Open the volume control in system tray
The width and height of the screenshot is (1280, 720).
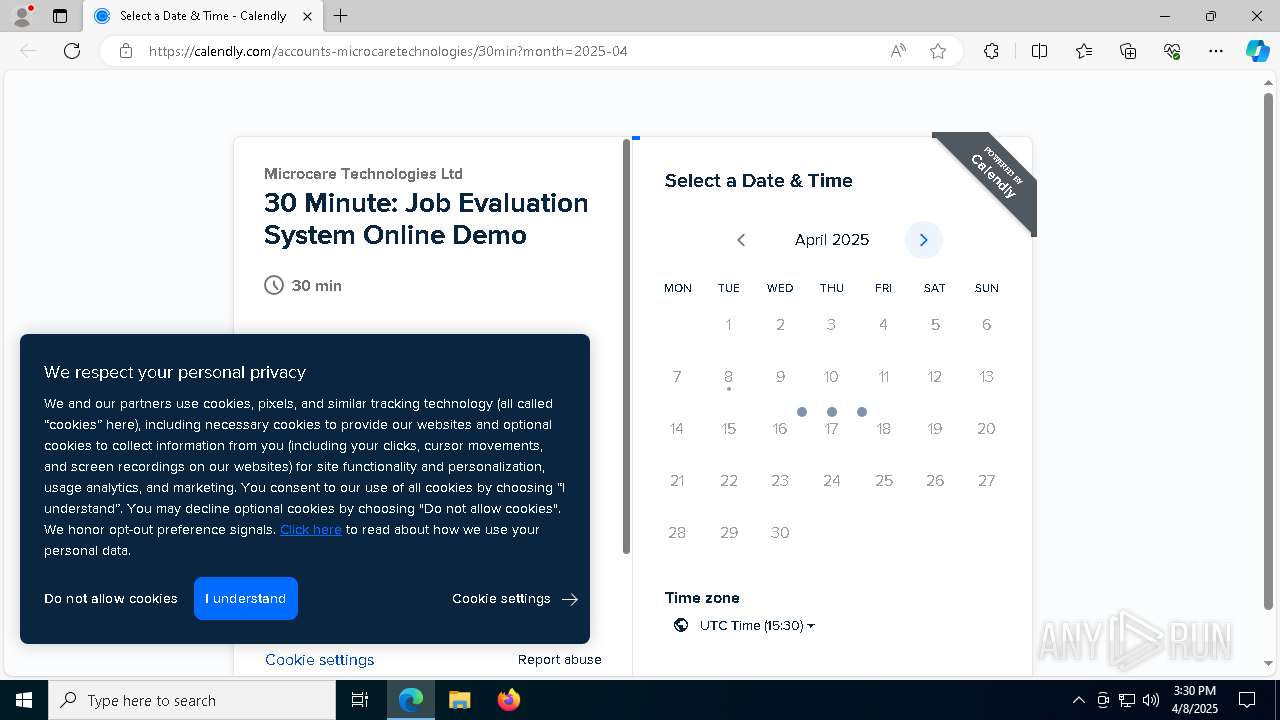(1151, 700)
